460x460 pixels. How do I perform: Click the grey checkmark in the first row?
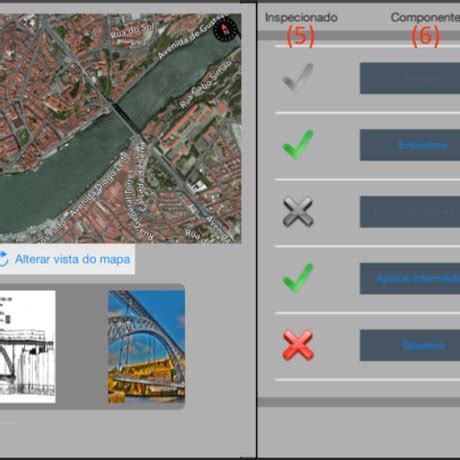(x=298, y=78)
